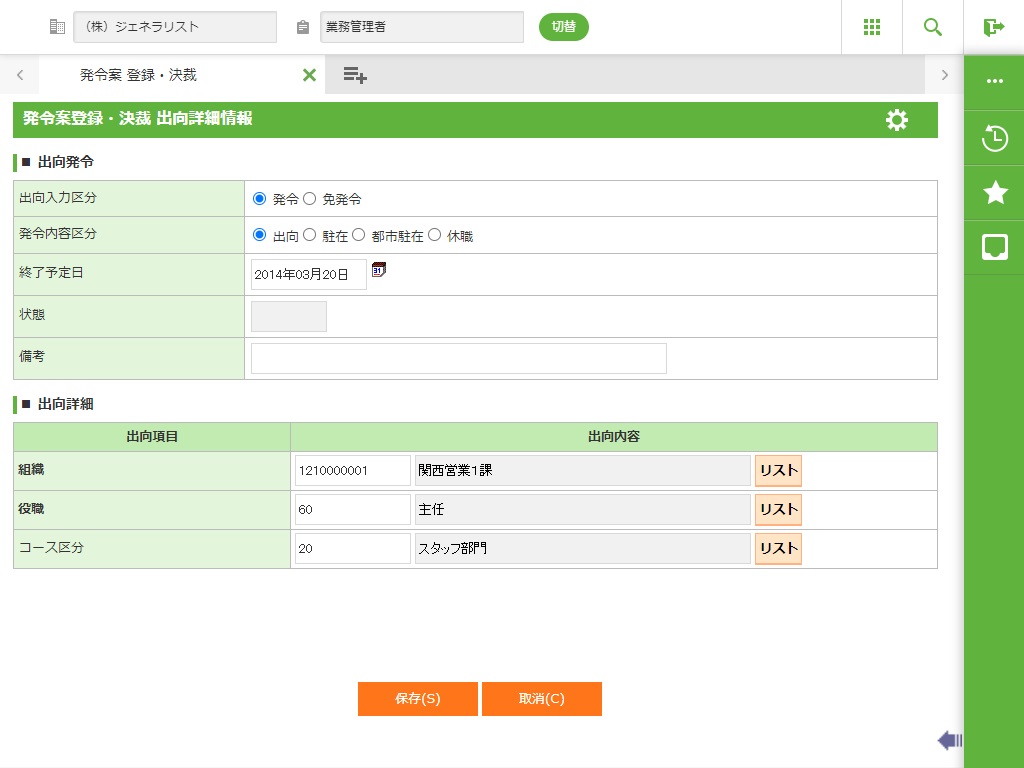Click the add new tab icon
1024x768 pixels.
pyautogui.click(x=355, y=75)
